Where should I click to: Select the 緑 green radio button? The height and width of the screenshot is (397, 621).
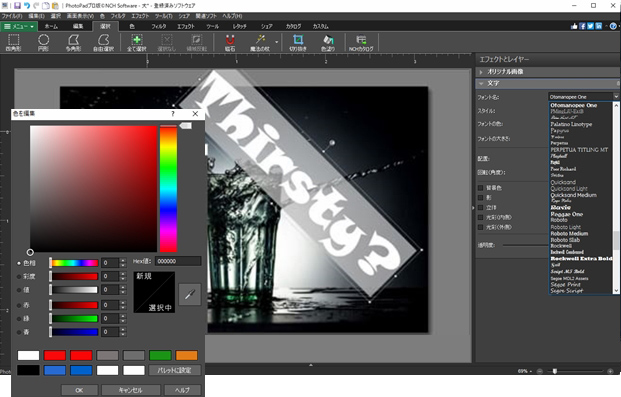(19, 319)
